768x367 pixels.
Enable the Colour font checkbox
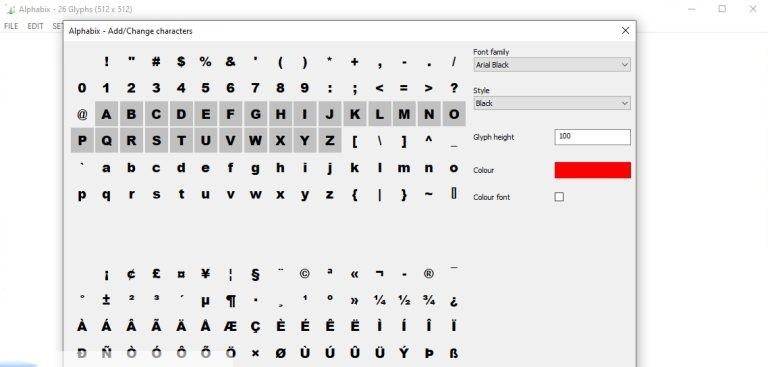click(x=559, y=197)
